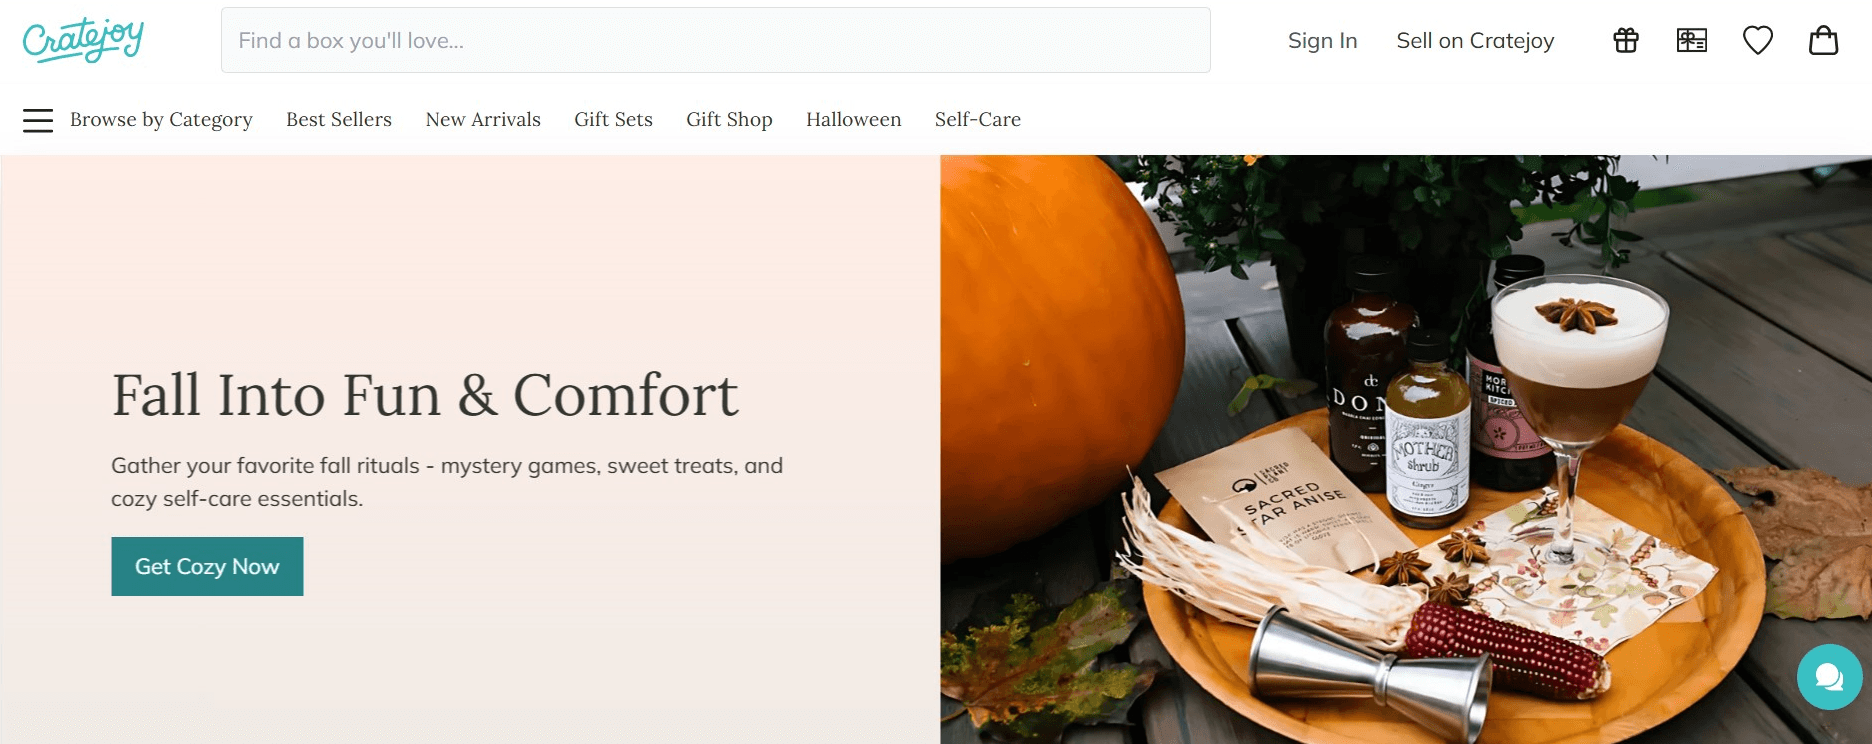1872x744 pixels.
Task: Click the Fall Into Fun & Comfort heading
Action: point(425,395)
